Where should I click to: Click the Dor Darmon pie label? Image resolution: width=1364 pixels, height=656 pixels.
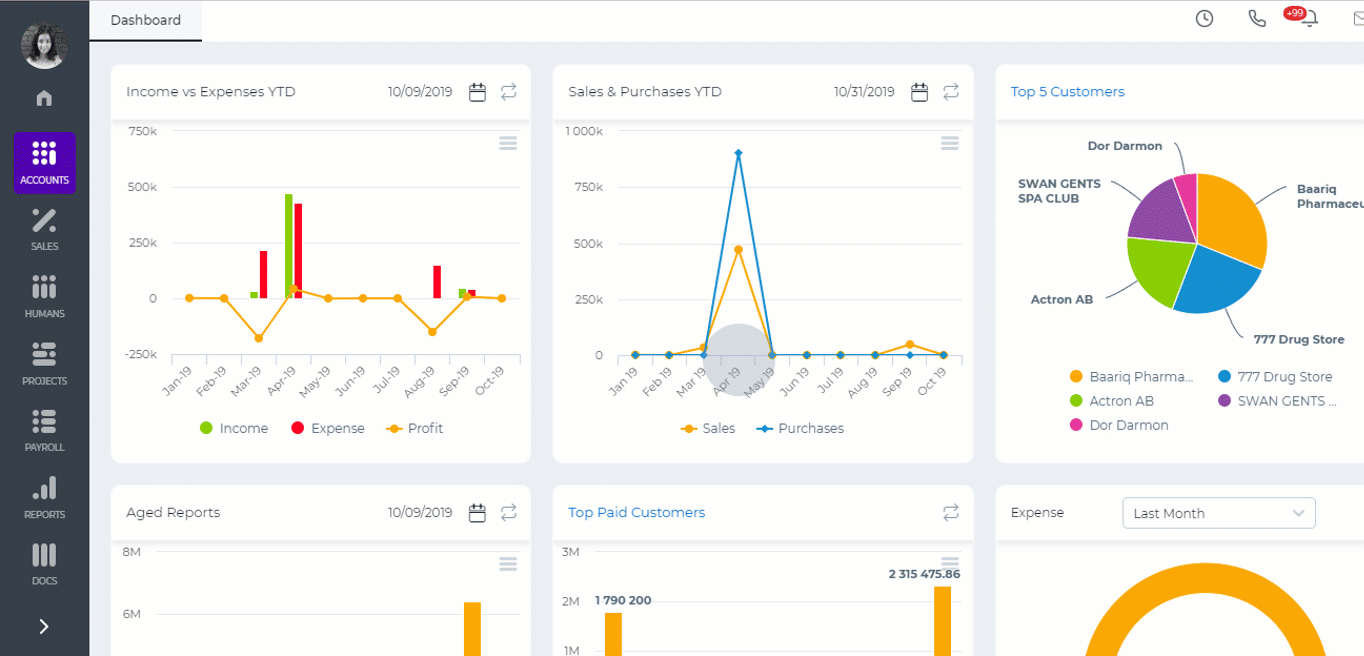(1125, 146)
